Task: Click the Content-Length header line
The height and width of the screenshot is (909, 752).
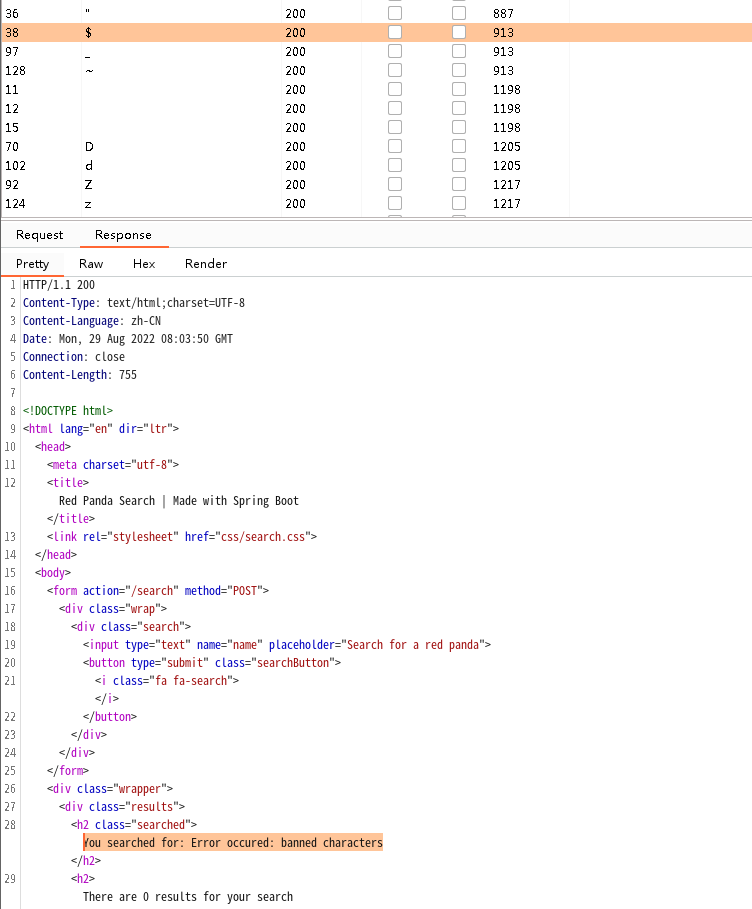Action: tap(80, 375)
